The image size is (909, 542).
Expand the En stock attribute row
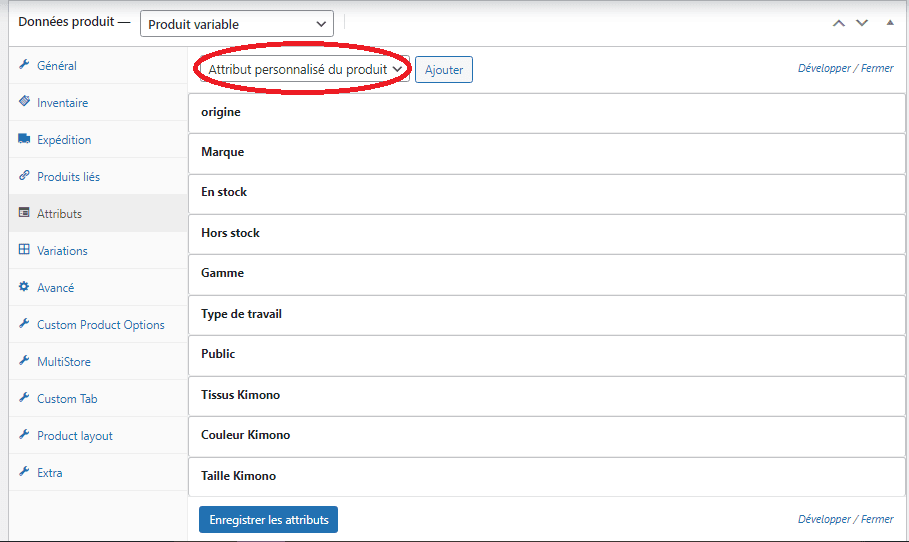(x=547, y=192)
